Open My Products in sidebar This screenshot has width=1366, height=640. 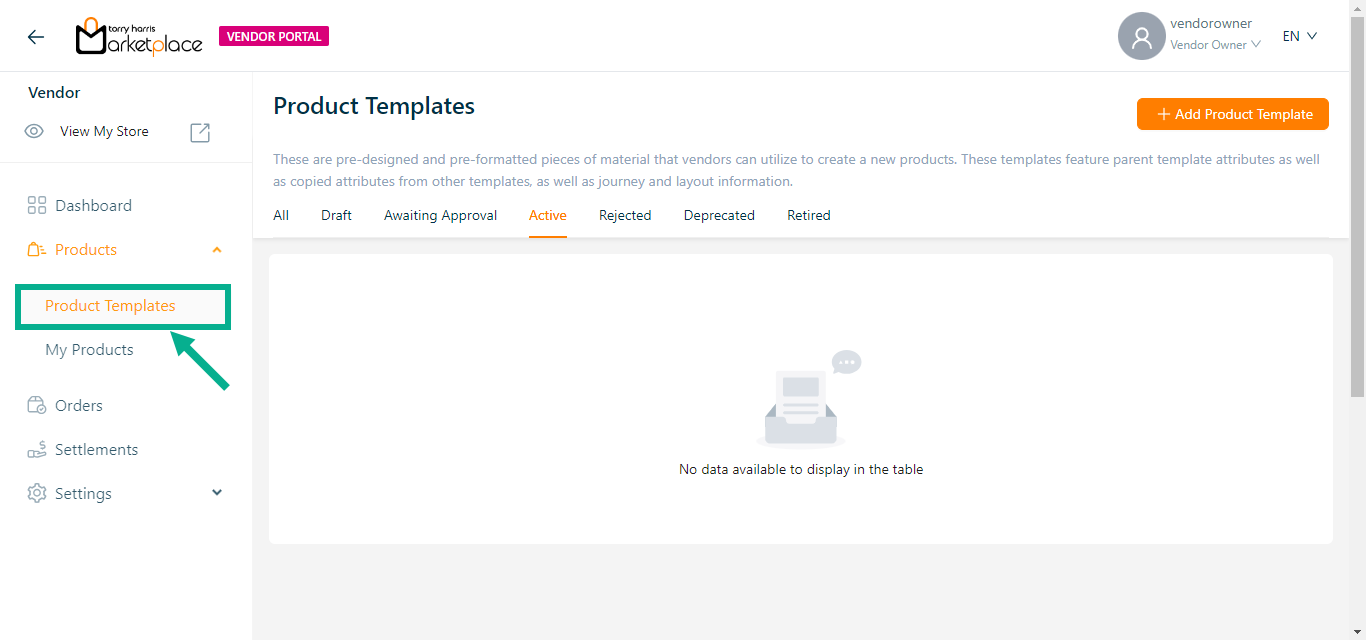click(x=89, y=350)
